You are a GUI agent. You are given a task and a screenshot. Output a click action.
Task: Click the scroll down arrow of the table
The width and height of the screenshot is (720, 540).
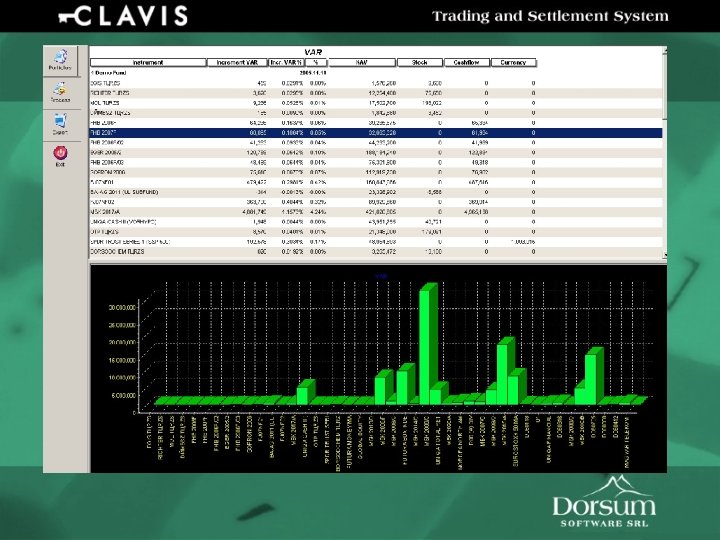click(x=664, y=254)
